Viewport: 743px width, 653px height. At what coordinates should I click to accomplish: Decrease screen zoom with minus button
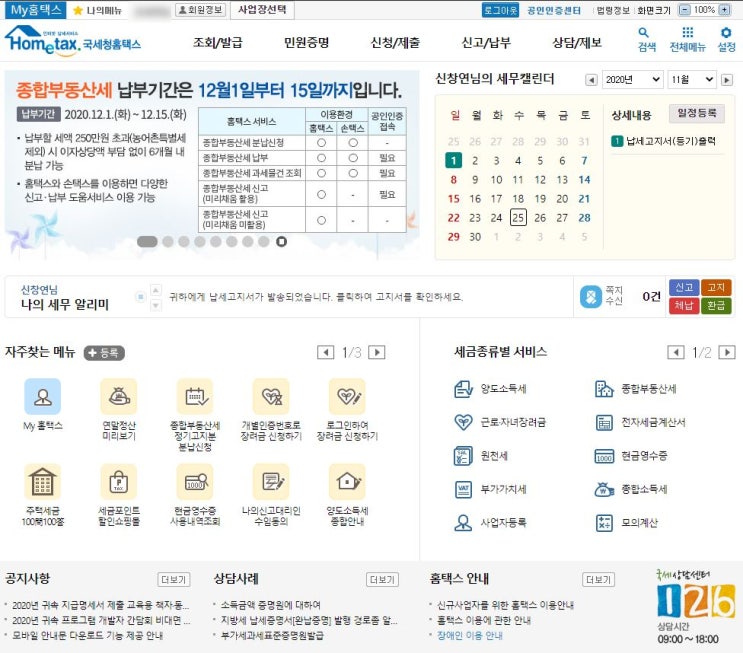685,10
